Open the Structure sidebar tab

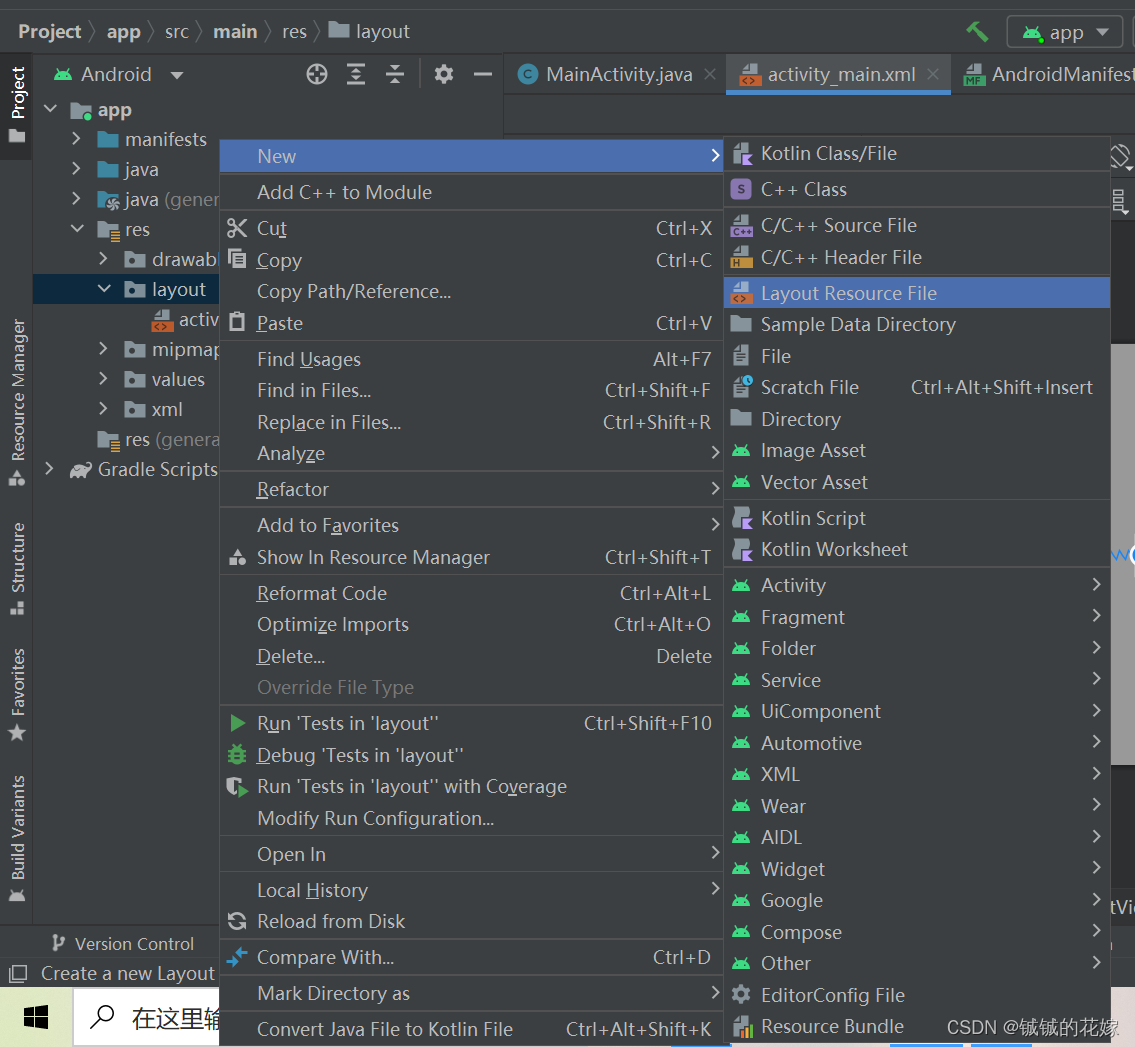pos(17,568)
